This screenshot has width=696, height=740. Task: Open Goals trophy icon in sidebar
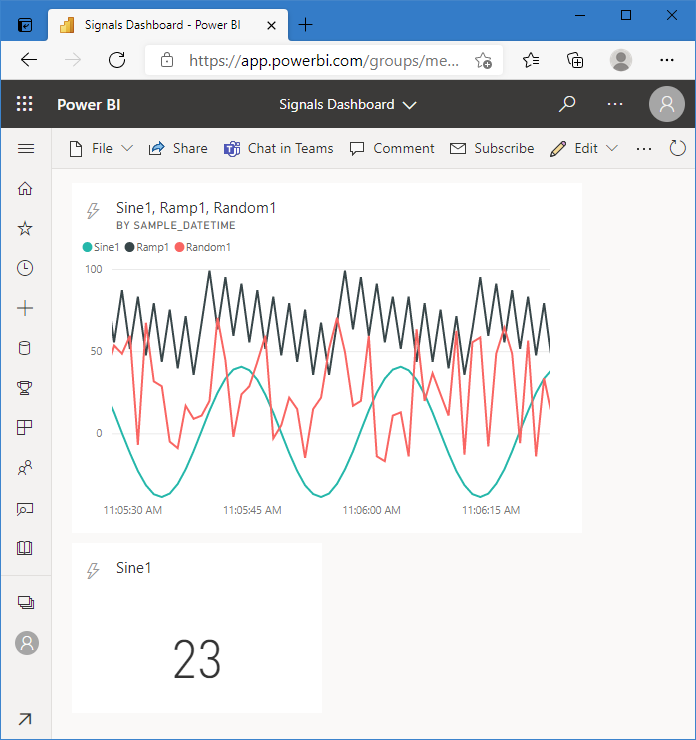[x=25, y=388]
